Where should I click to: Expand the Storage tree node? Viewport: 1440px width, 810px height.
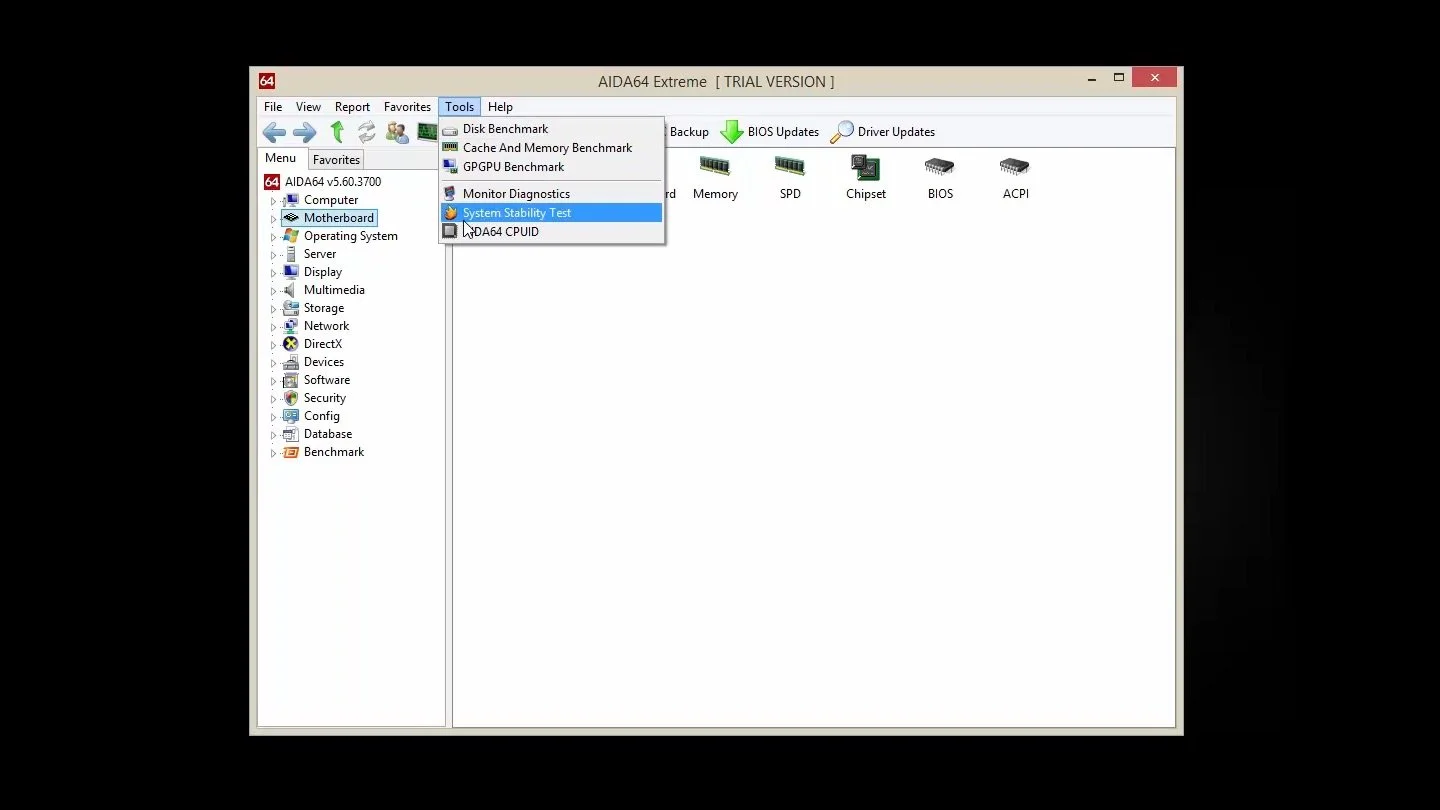tap(273, 308)
